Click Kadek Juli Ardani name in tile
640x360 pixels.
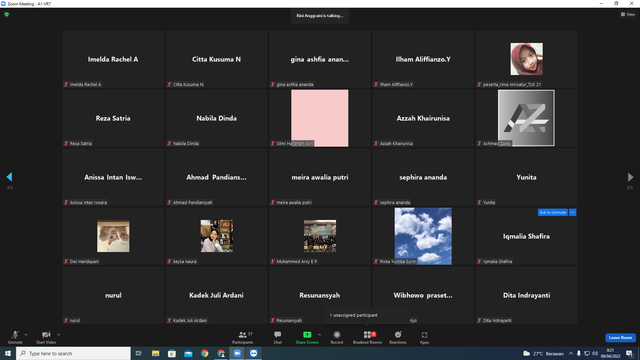coord(216,295)
